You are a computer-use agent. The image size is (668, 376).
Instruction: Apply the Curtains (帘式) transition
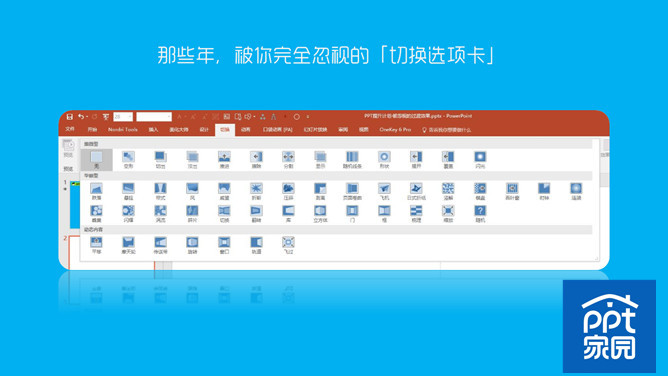coord(160,191)
